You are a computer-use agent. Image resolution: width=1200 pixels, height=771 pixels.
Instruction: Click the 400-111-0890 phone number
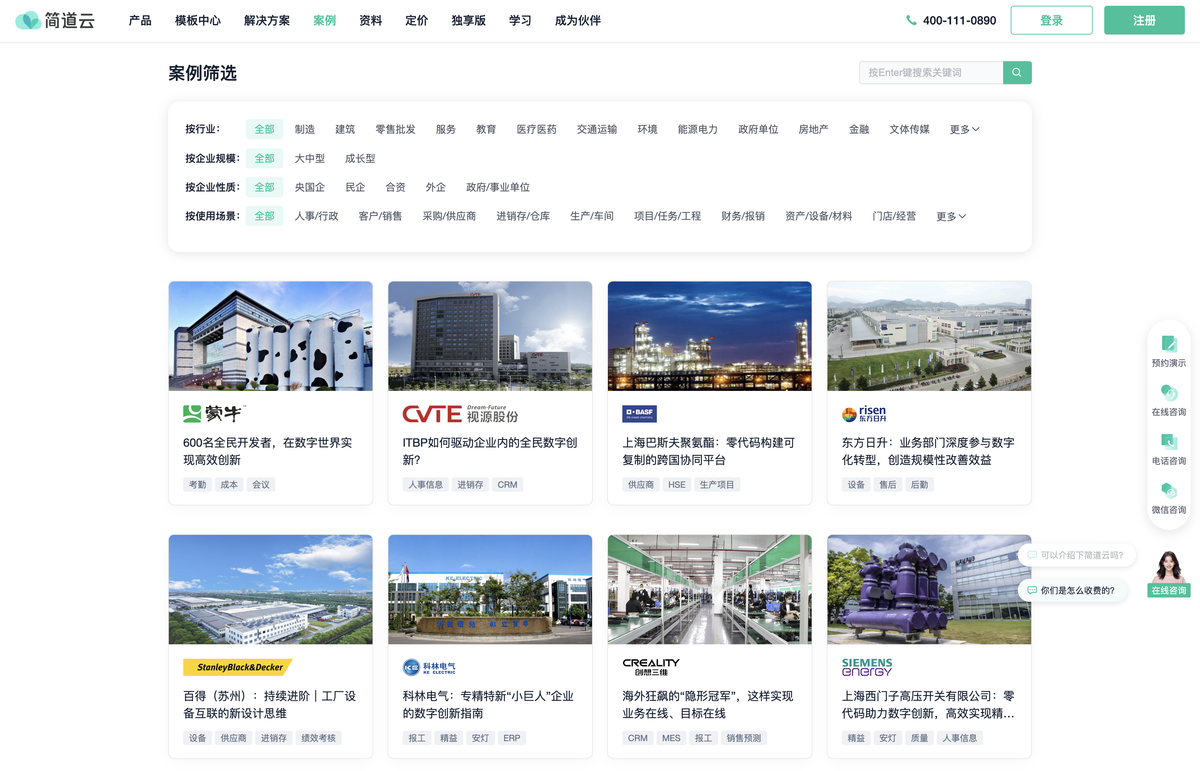pyautogui.click(x=959, y=20)
